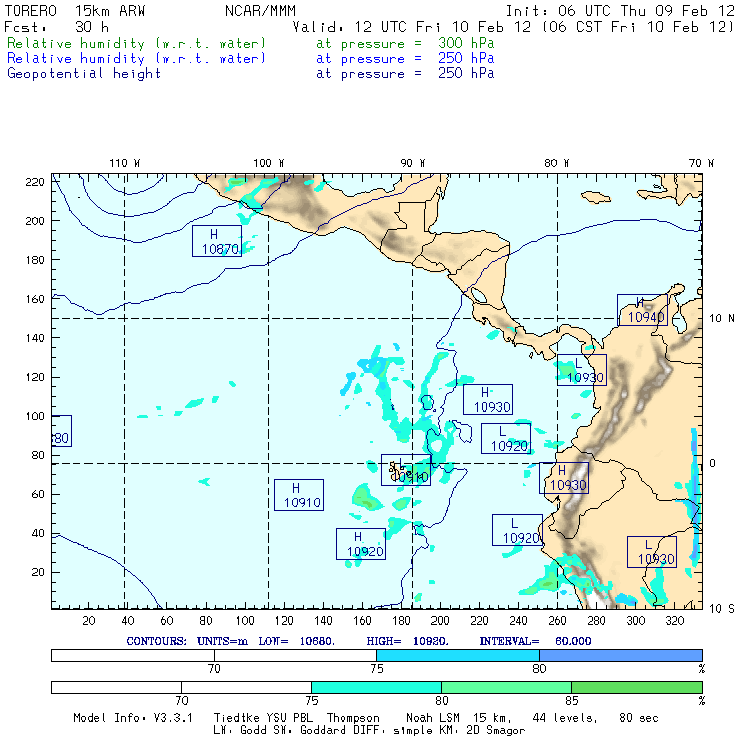Click the 'H 10870' contour label box
Image resolution: width=740 pixels, height=740 pixels.
tap(217, 241)
